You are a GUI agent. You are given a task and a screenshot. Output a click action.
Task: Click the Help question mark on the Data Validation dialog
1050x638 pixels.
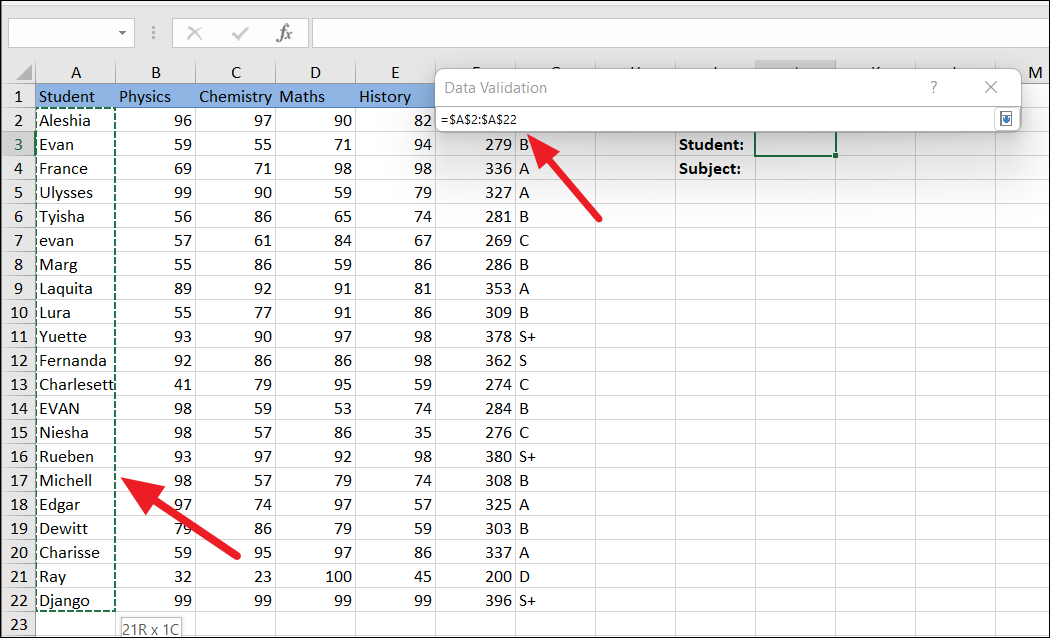(x=933, y=87)
